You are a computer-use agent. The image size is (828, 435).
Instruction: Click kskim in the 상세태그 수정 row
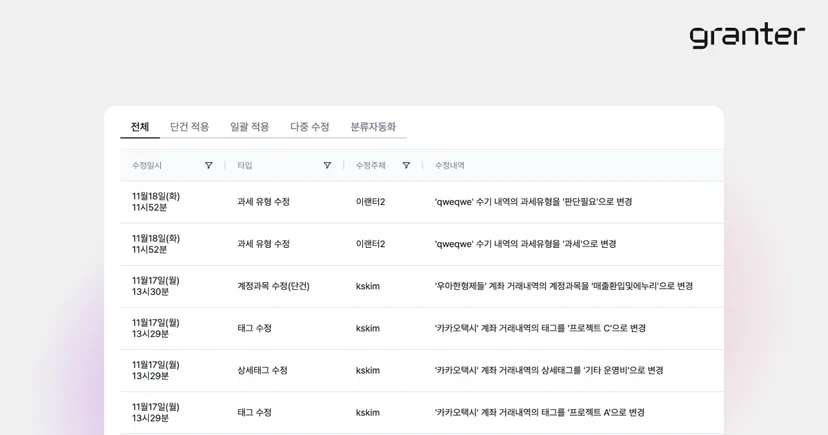click(x=368, y=371)
